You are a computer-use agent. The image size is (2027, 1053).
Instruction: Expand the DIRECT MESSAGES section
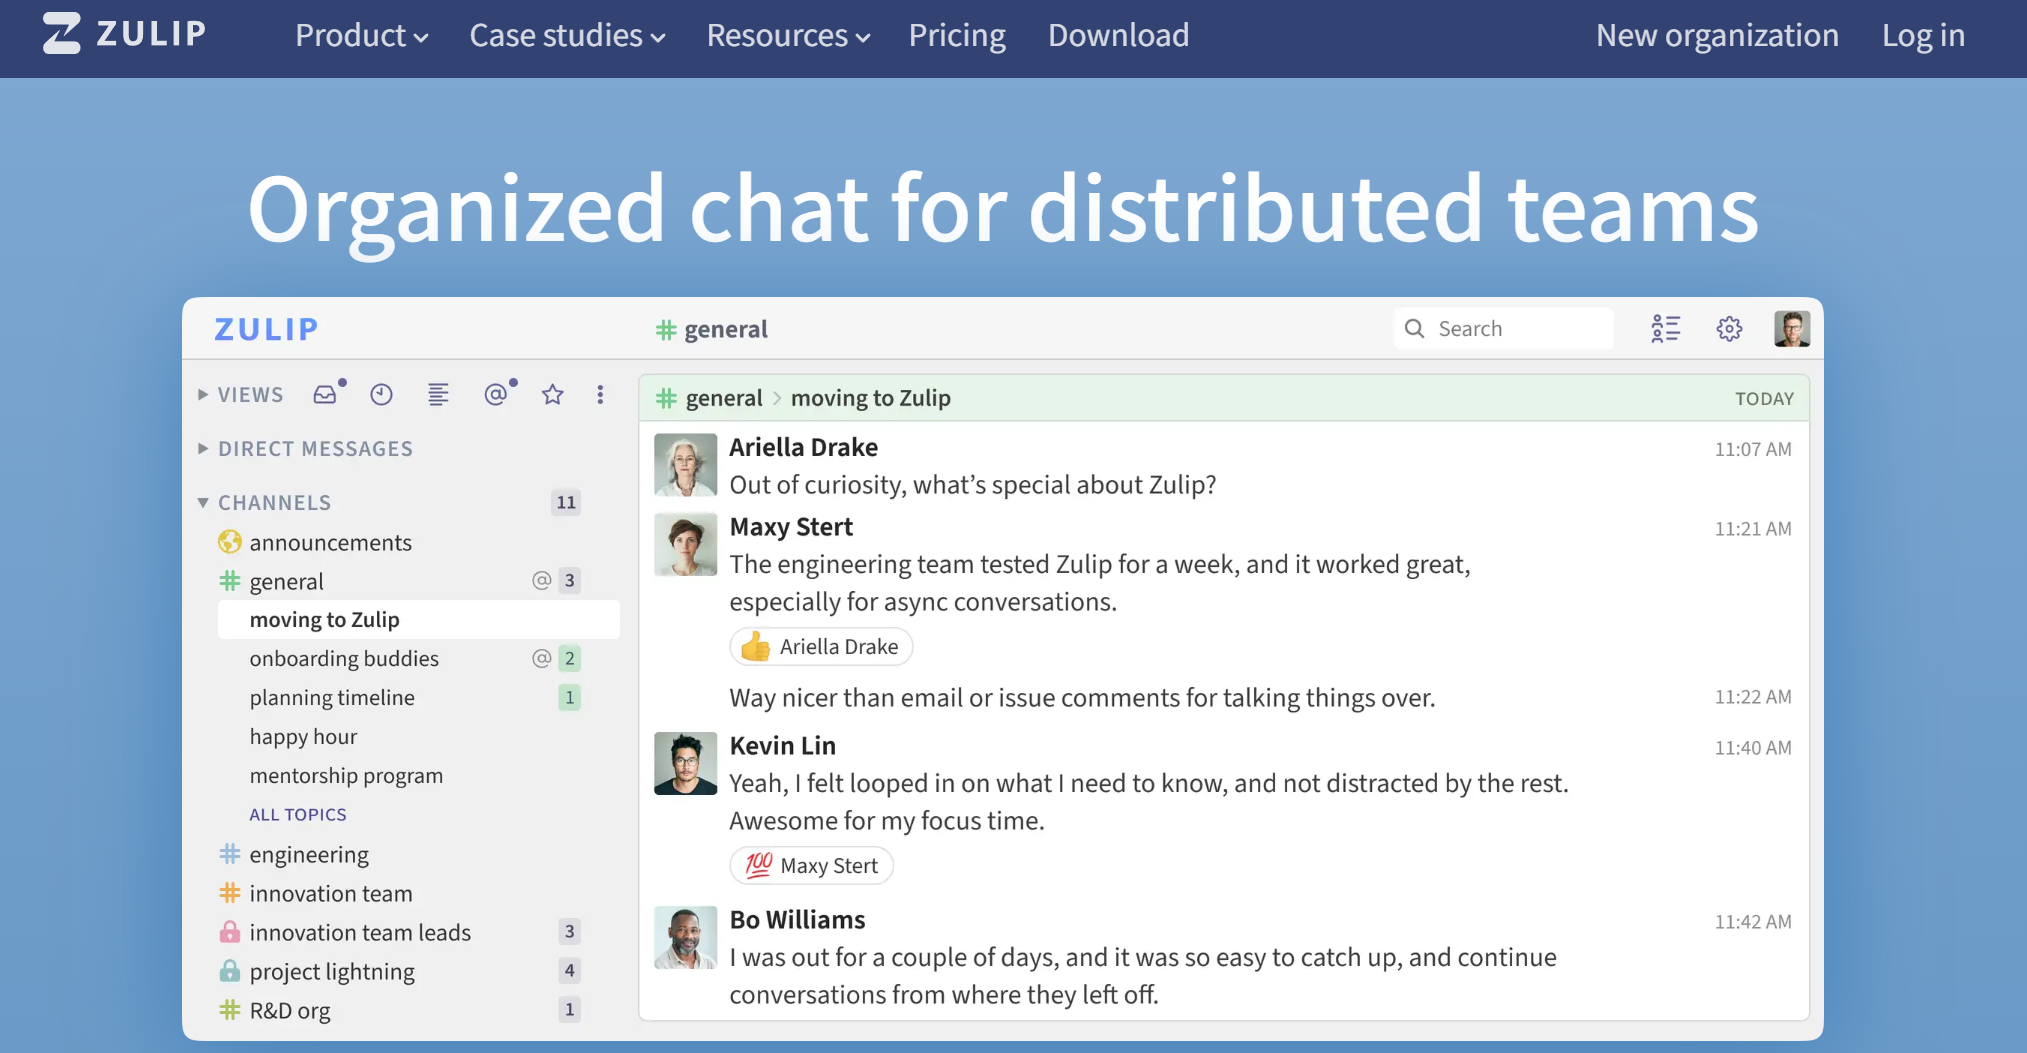[305, 448]
